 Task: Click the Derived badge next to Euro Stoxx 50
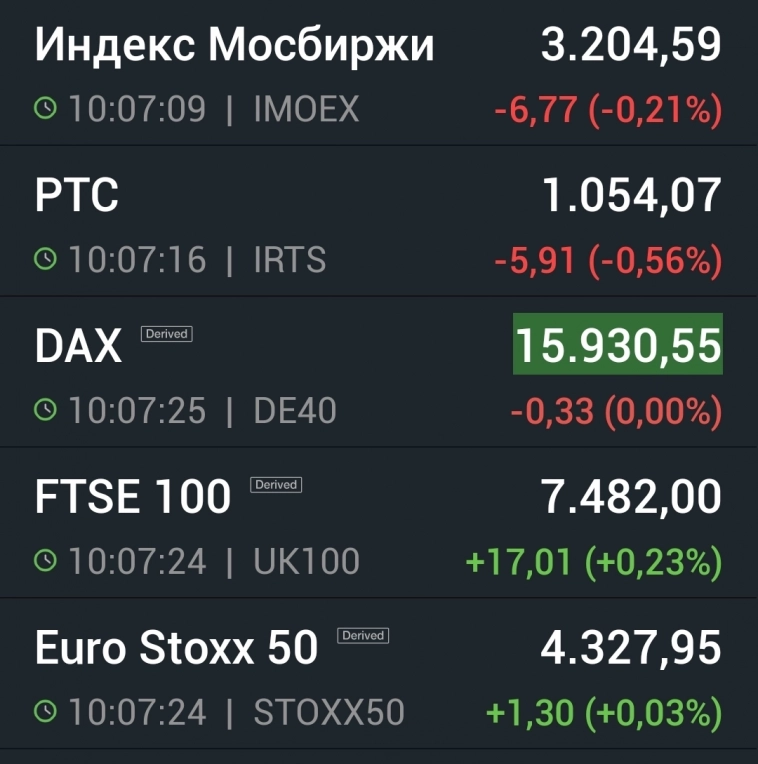(x=363, y=635)
